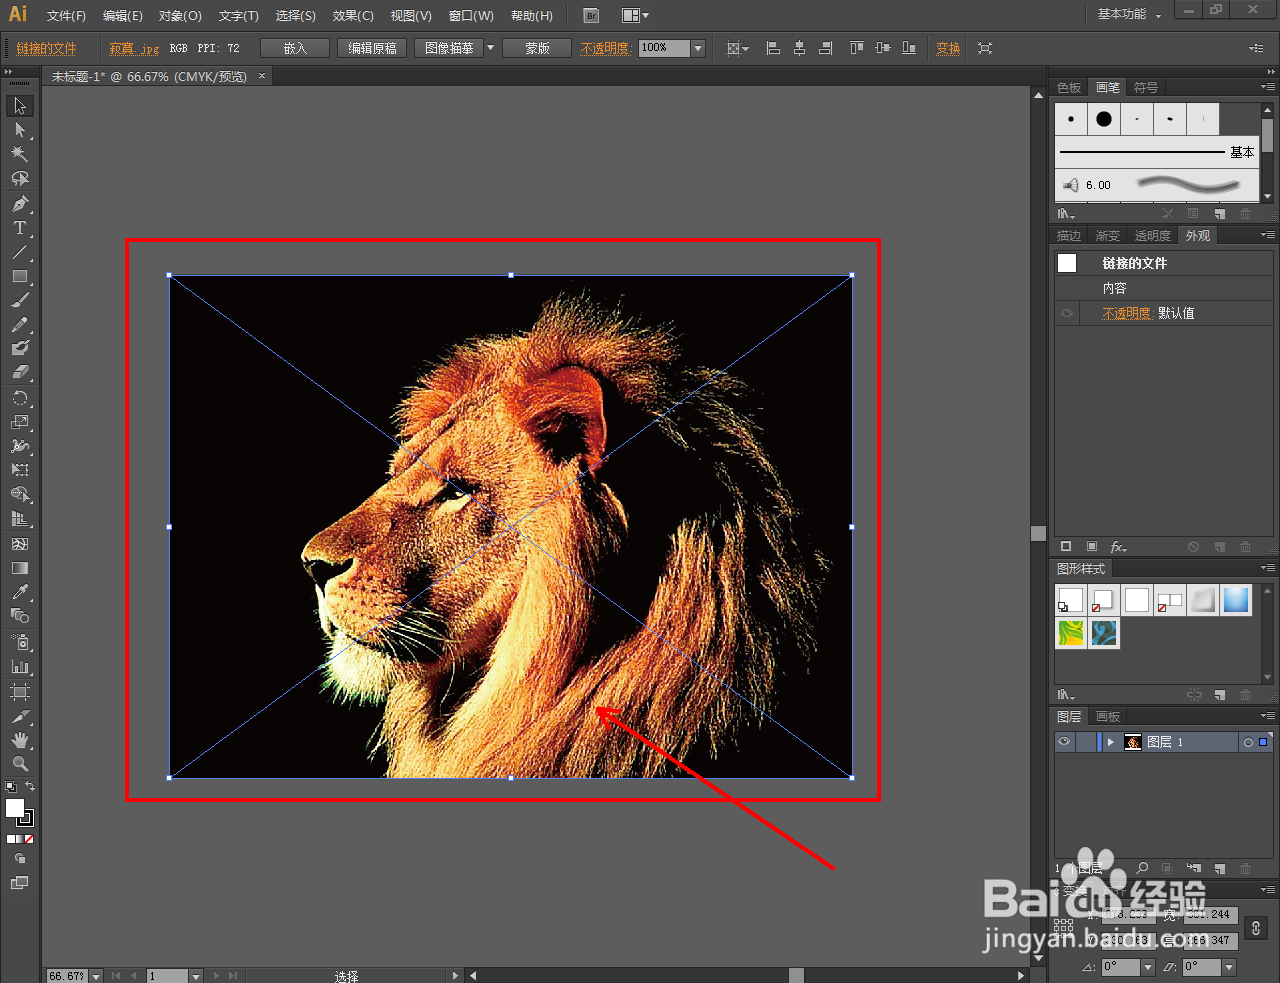Expand the 图层 1 layer contents

1110,742
